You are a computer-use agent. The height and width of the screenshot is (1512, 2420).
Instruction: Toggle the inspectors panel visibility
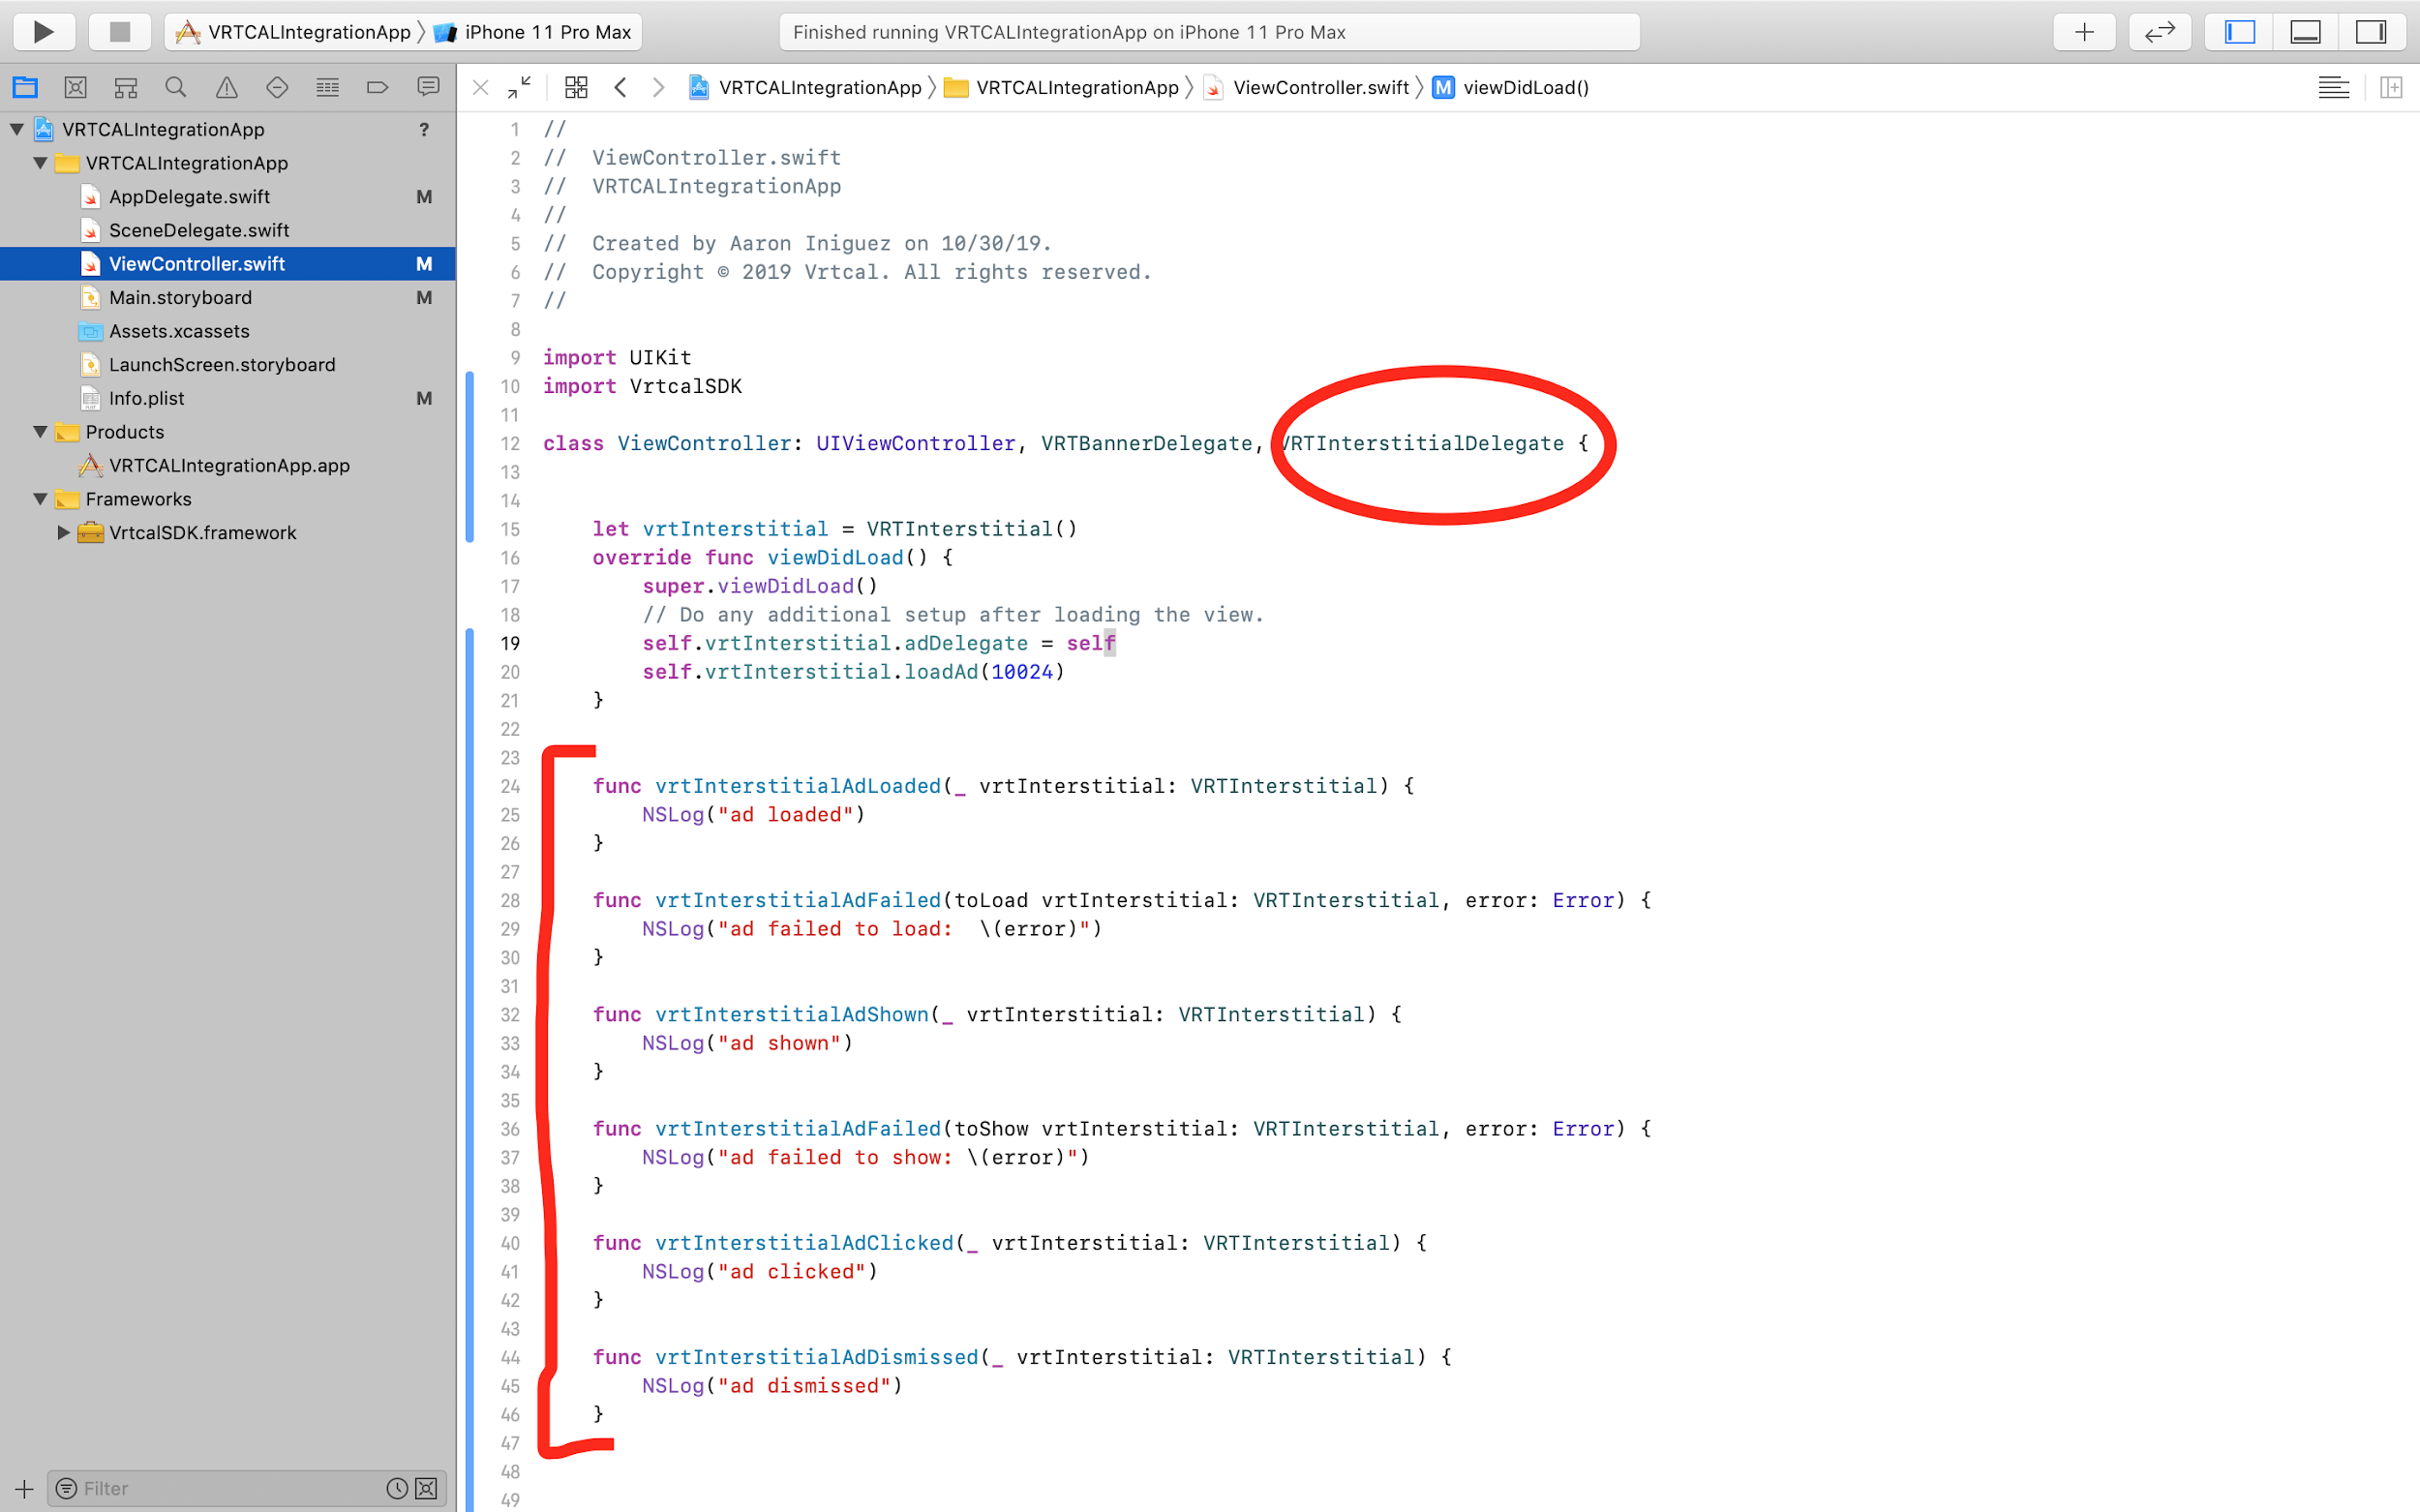point(2370,32)
